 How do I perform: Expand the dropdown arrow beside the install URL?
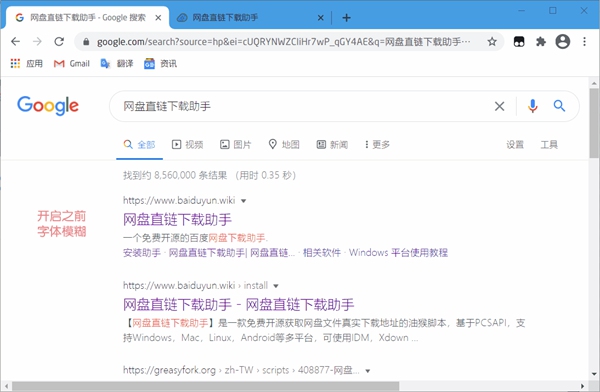tap(276, 286)
